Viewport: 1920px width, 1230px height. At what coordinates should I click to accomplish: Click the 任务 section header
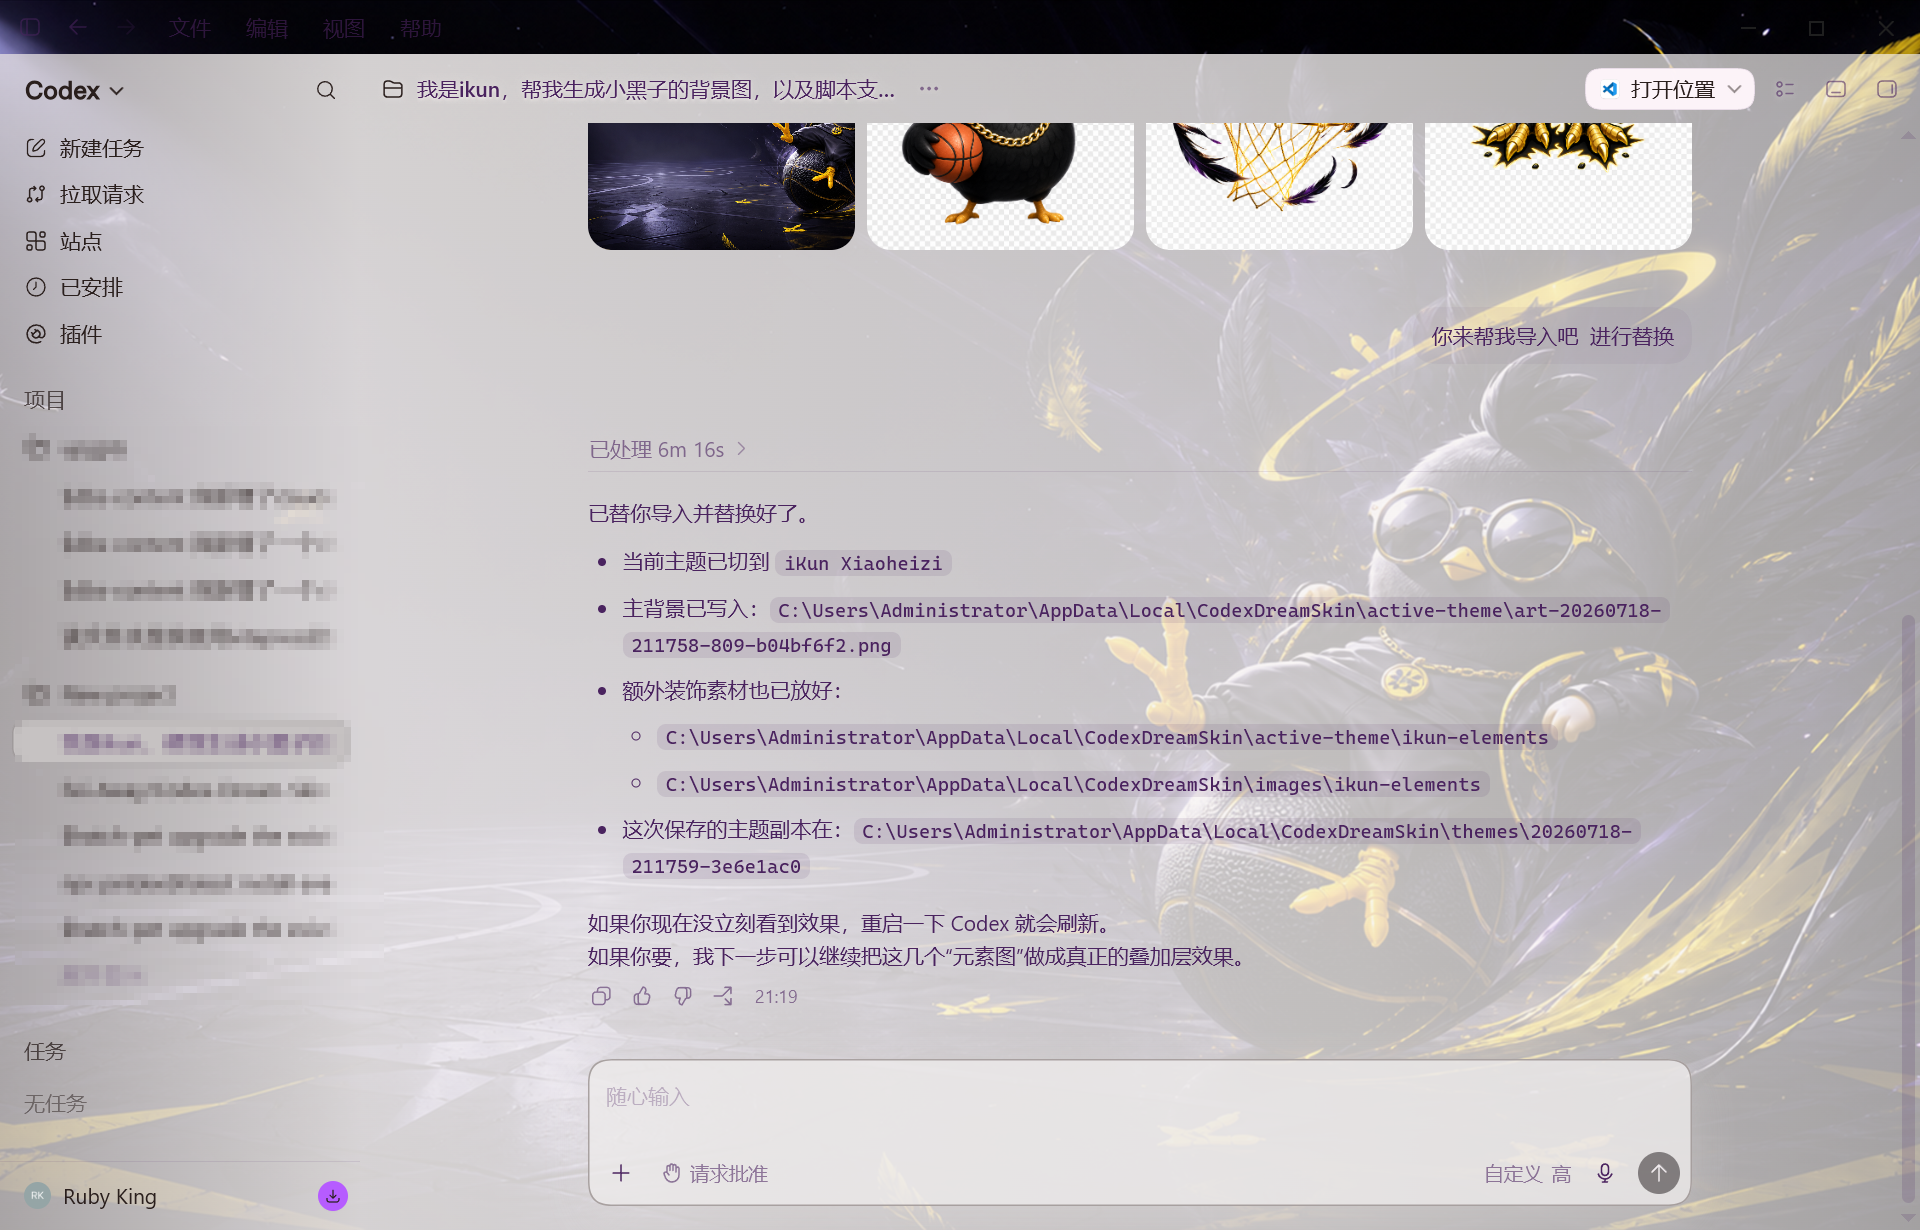[45, 1051]
